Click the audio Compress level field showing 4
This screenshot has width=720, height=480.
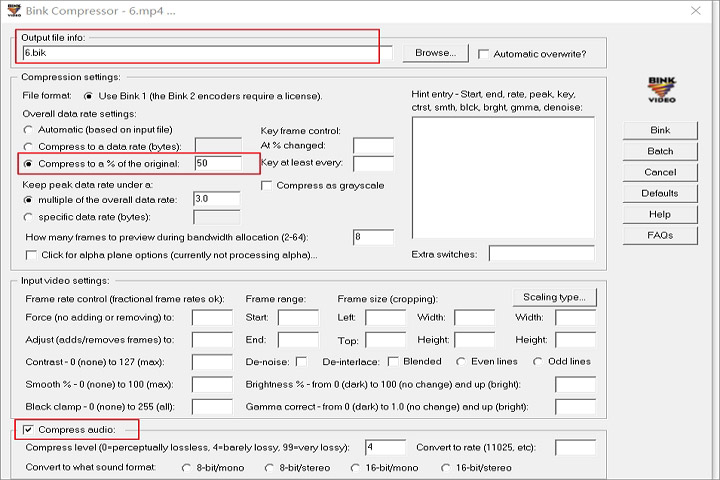[x=386, y=447]
